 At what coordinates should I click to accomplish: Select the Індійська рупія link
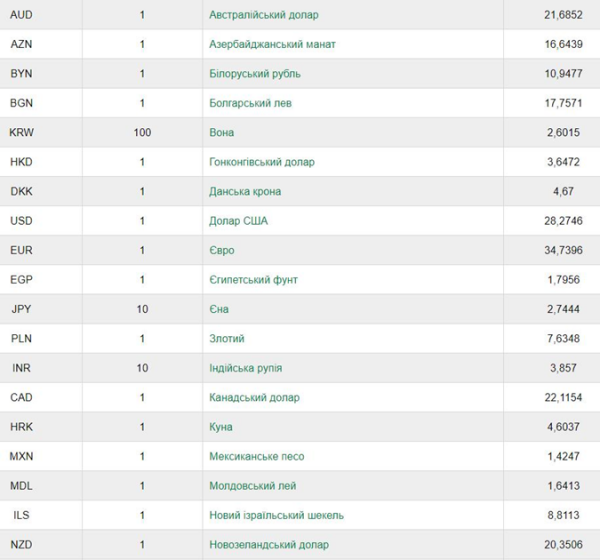(245, 368)
